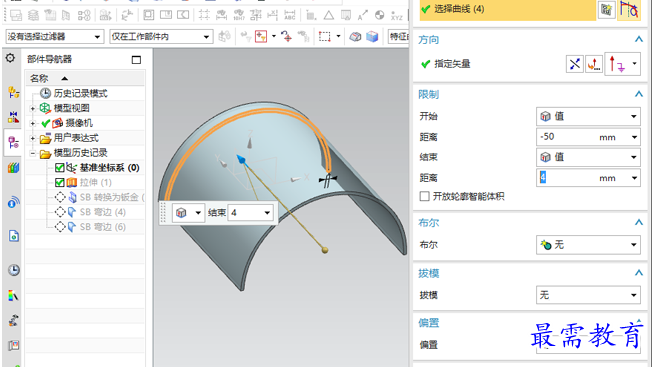Select the History Mode tree row
Screen dimensions: 652x367
(80, 94)
